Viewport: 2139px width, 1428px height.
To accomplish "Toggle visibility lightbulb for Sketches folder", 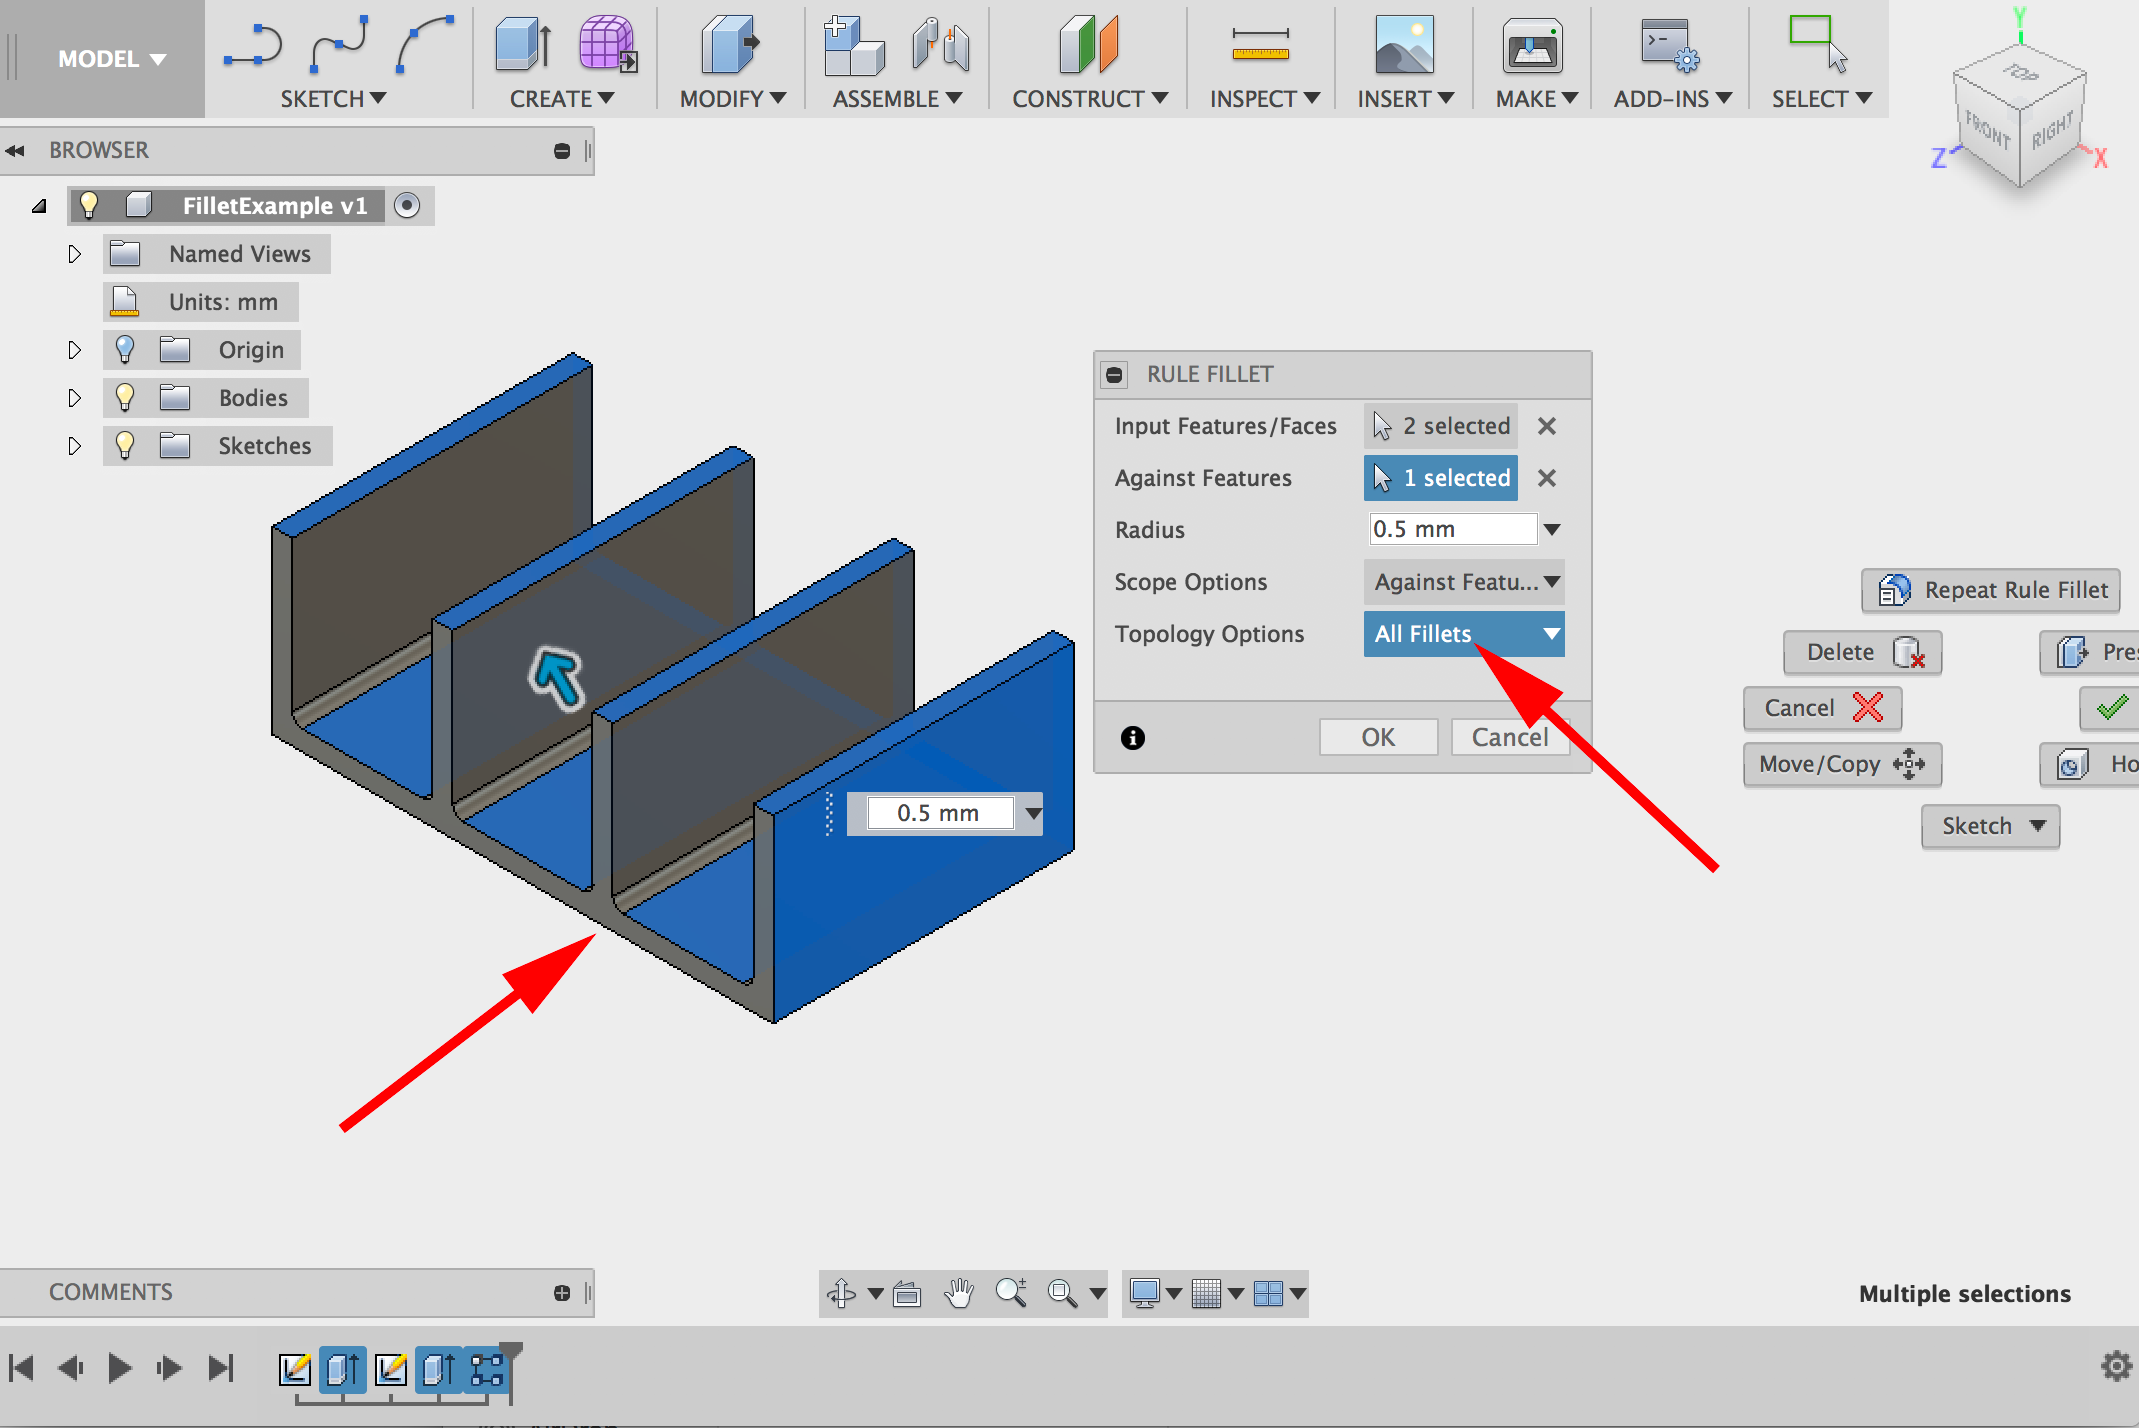I will pyautogui.click(x=125, y=445).
